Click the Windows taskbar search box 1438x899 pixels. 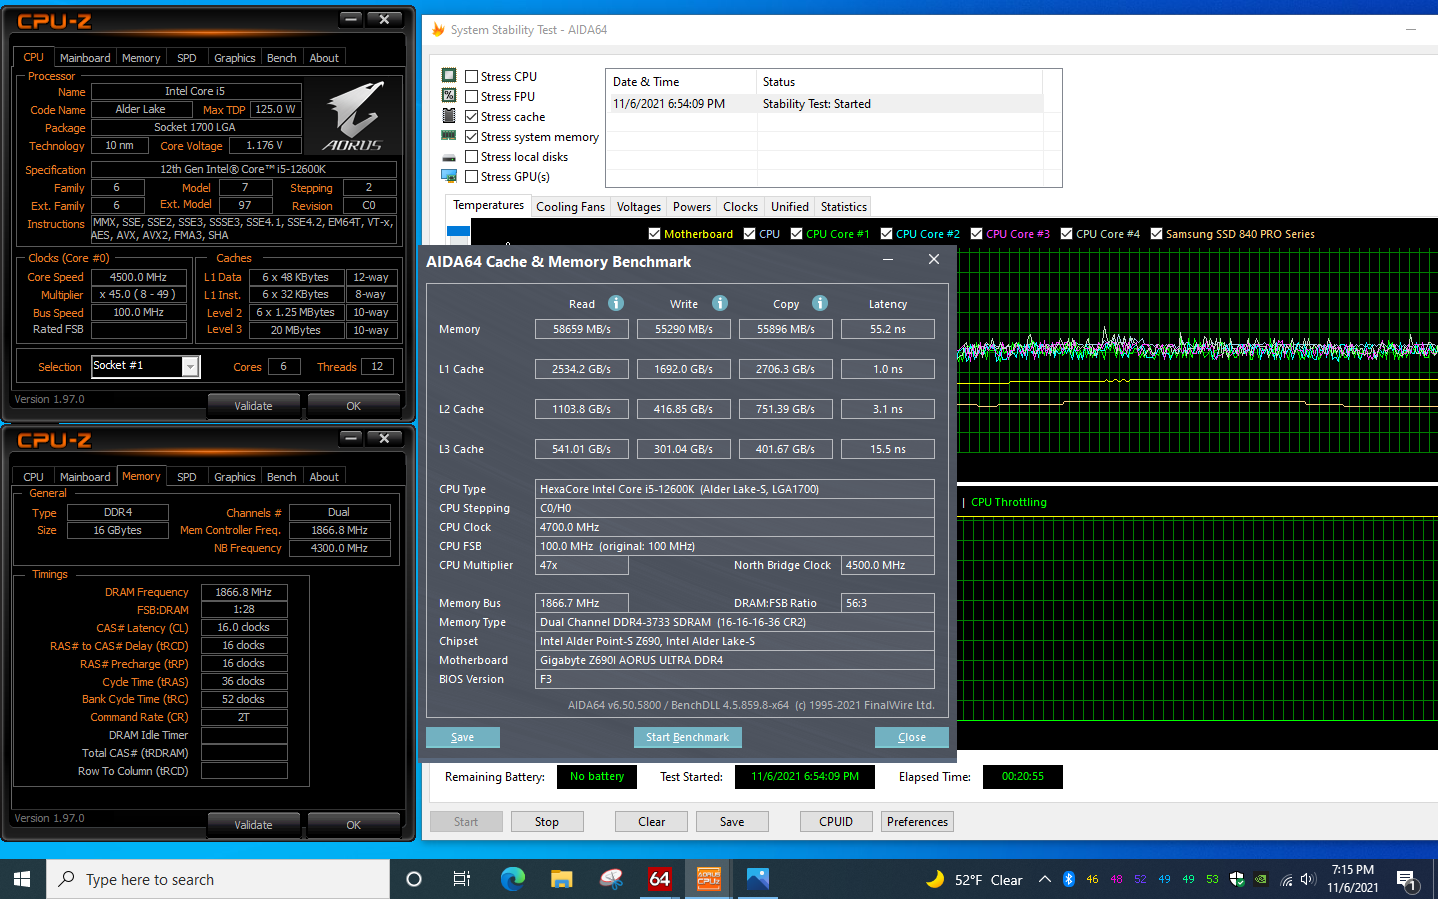click(218, 879)
